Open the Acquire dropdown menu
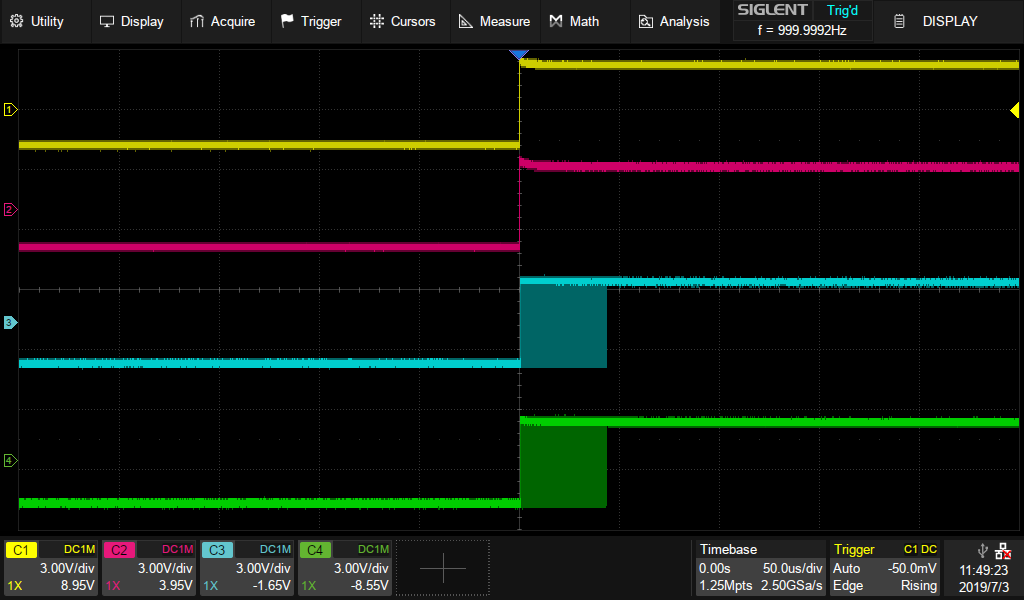This screenshot has height=600, width=1024. pos(222,21)
